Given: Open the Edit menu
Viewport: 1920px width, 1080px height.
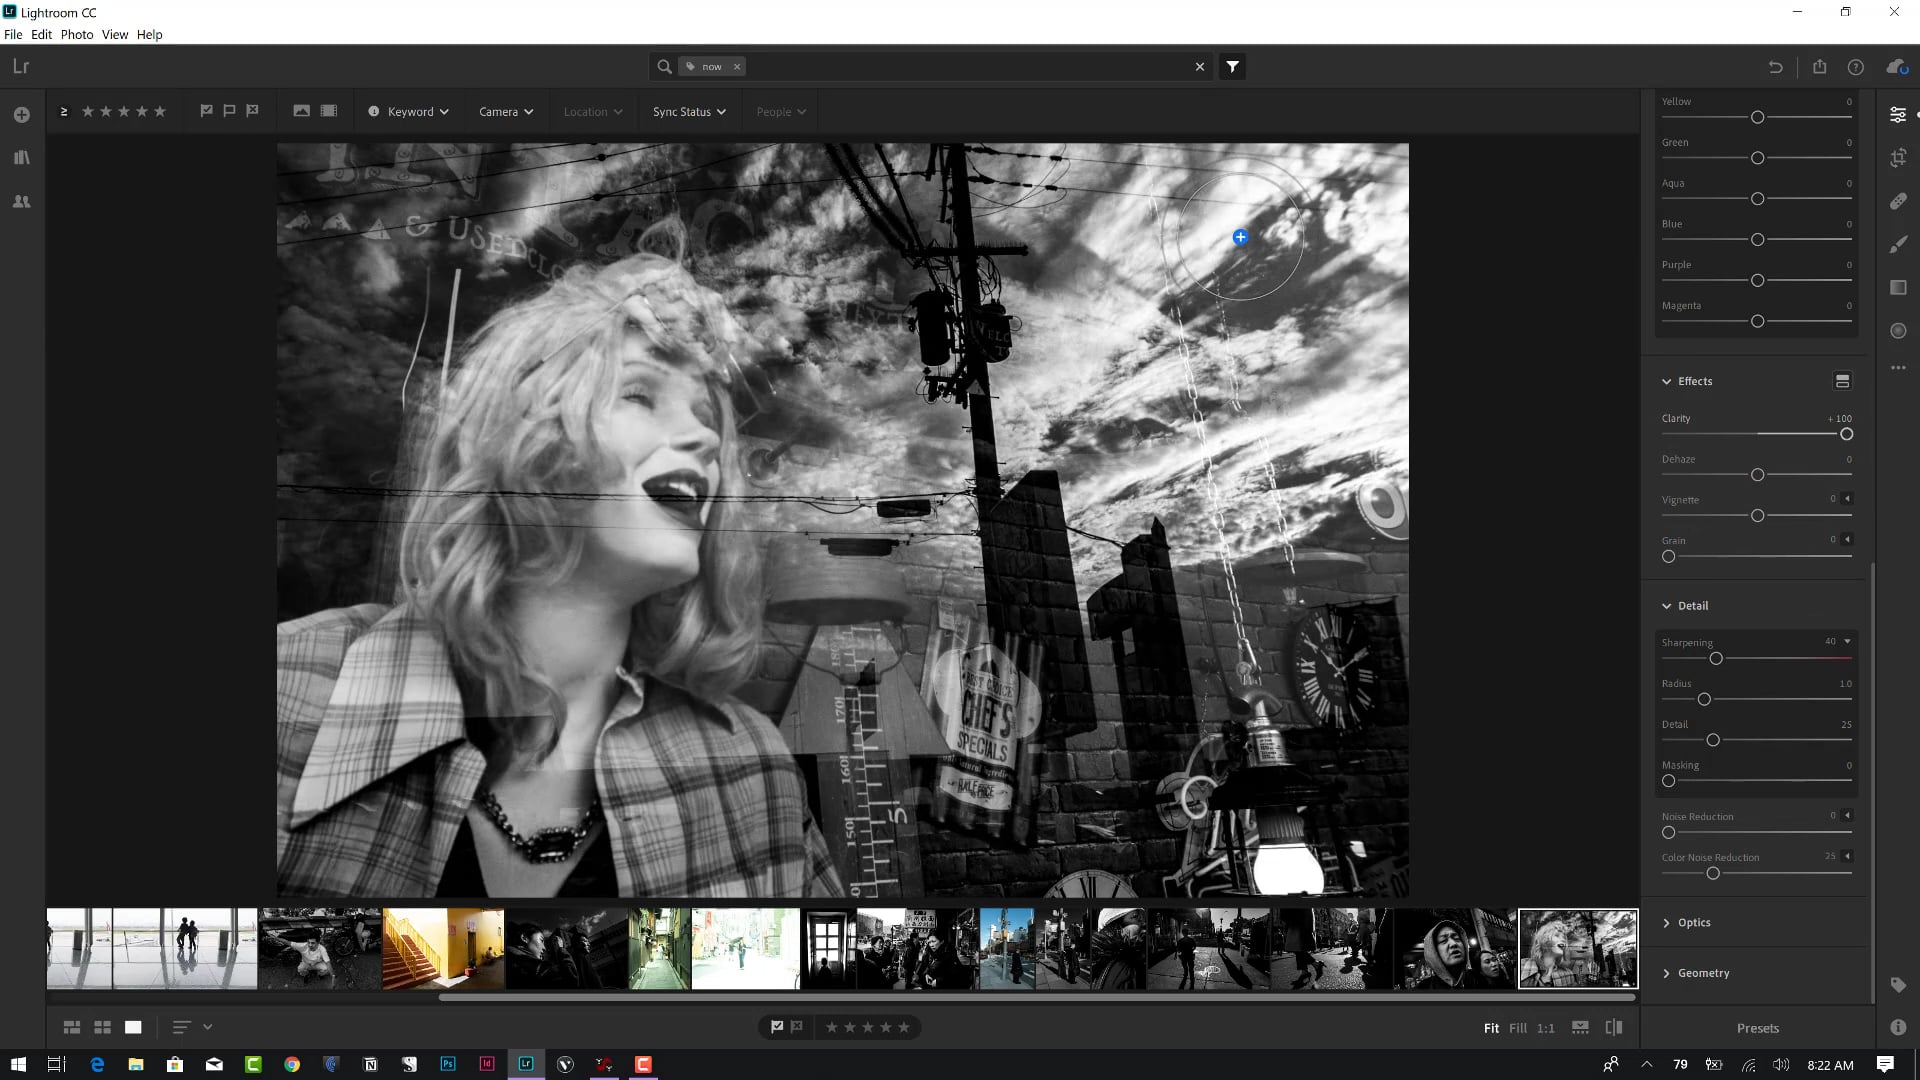Looking at the screenshot, I should point(41,34).
